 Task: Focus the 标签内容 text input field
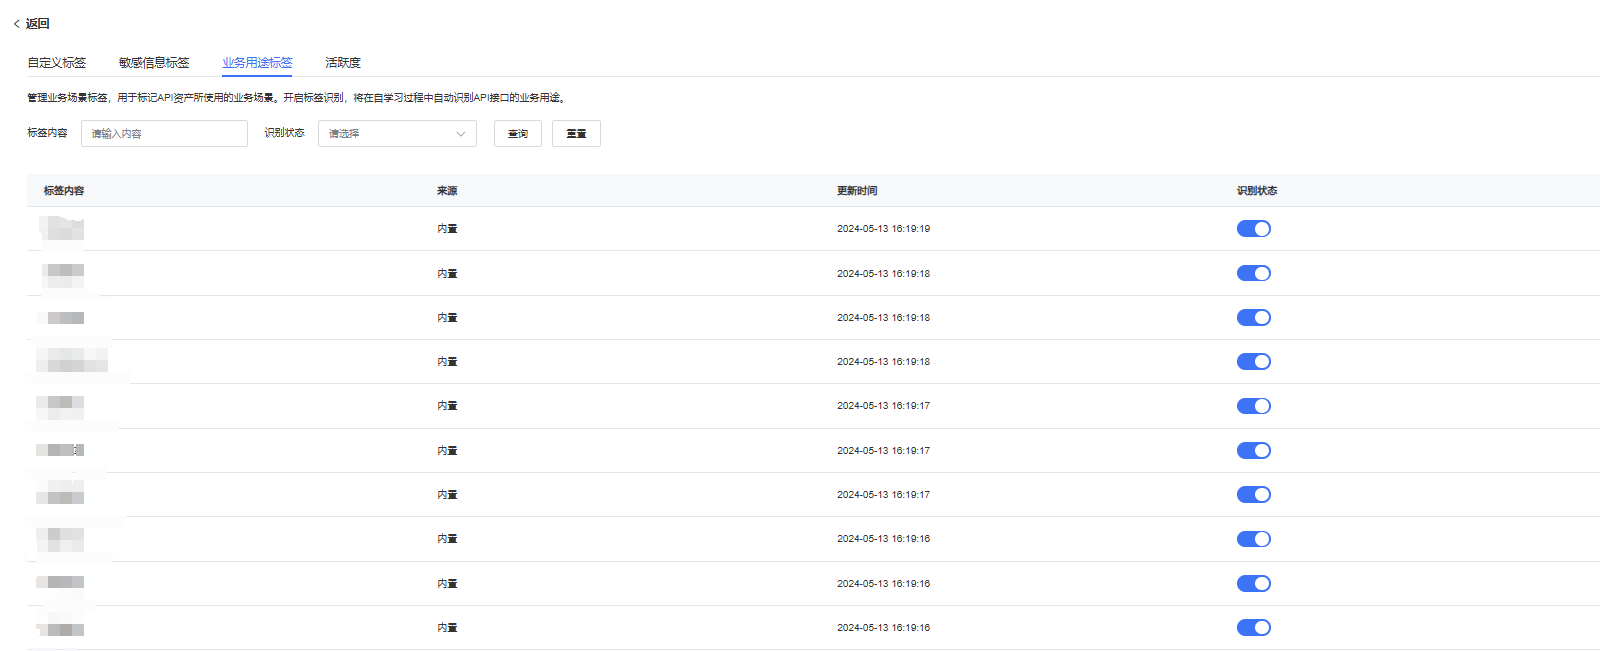tap(164, 133)
